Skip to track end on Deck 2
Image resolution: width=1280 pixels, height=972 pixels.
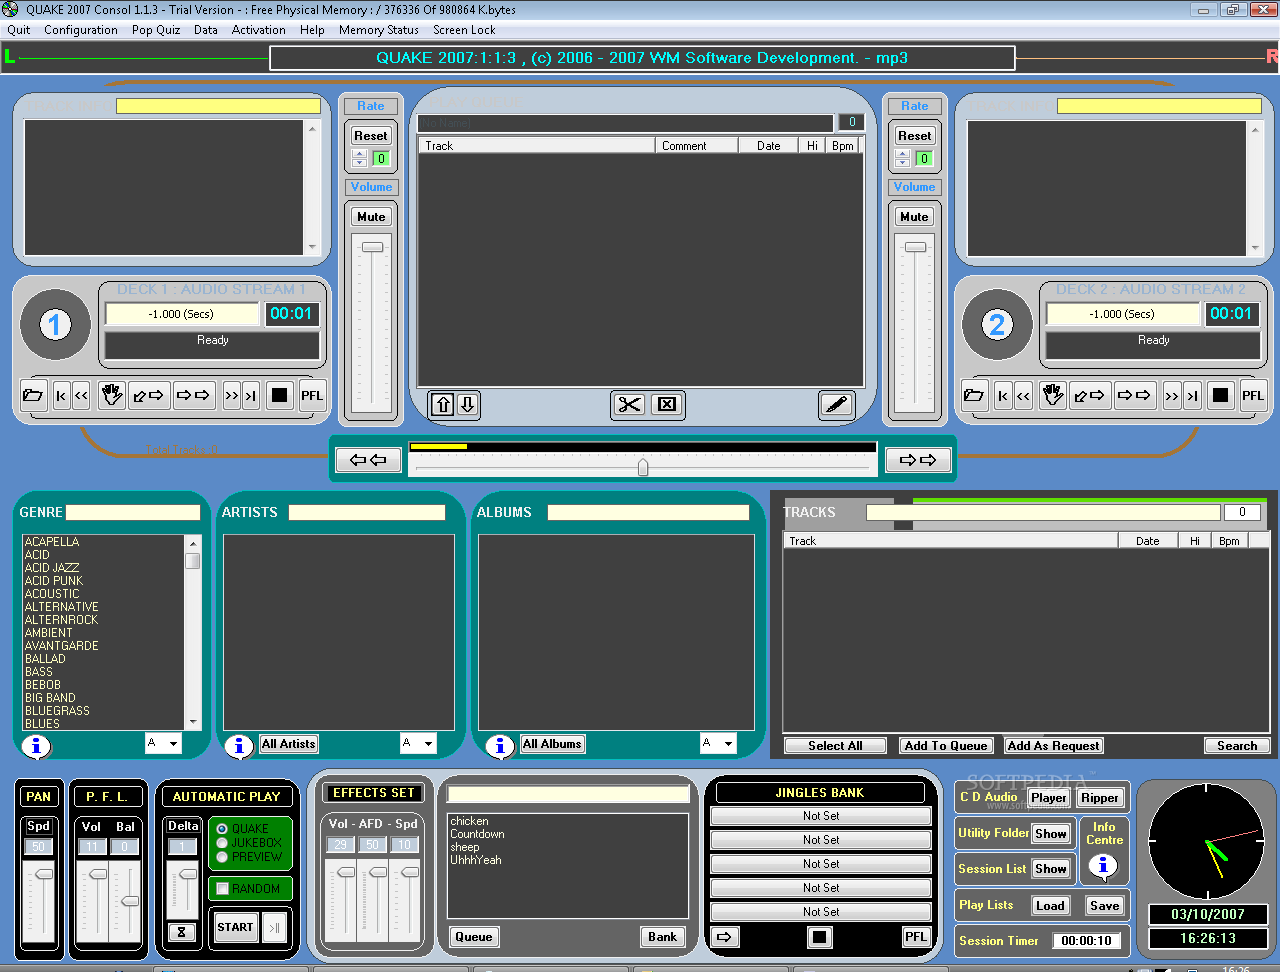point(1192,395)
